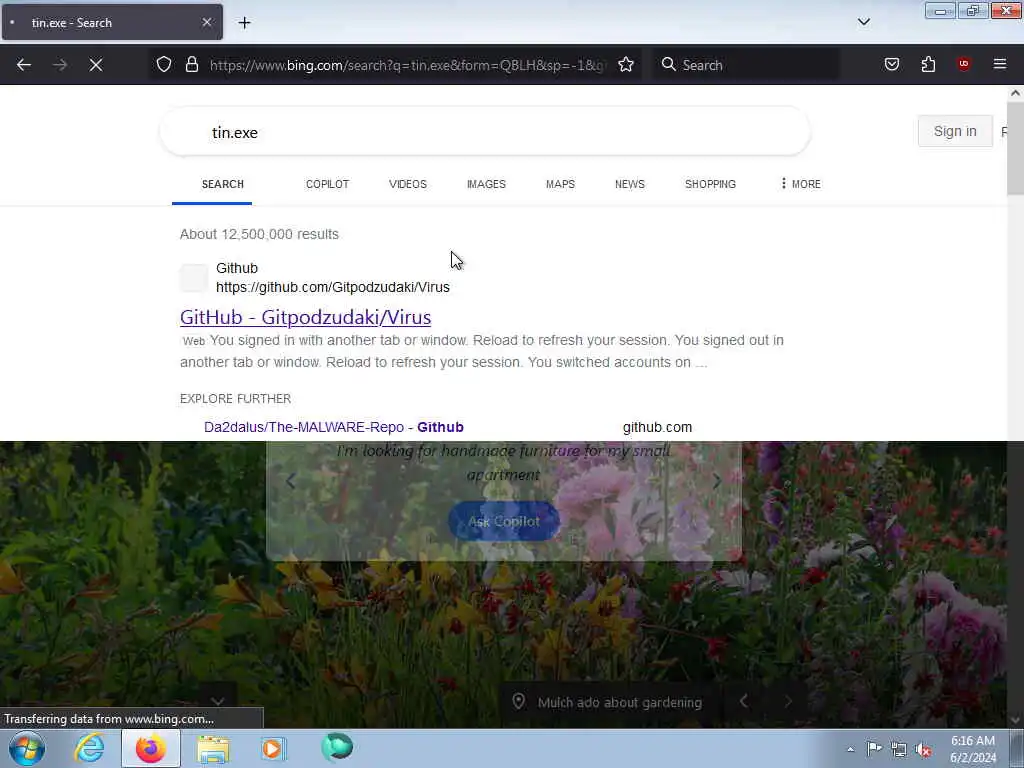Show previous background image arrow
1024x768 pixels.
[x=743, y=701]
